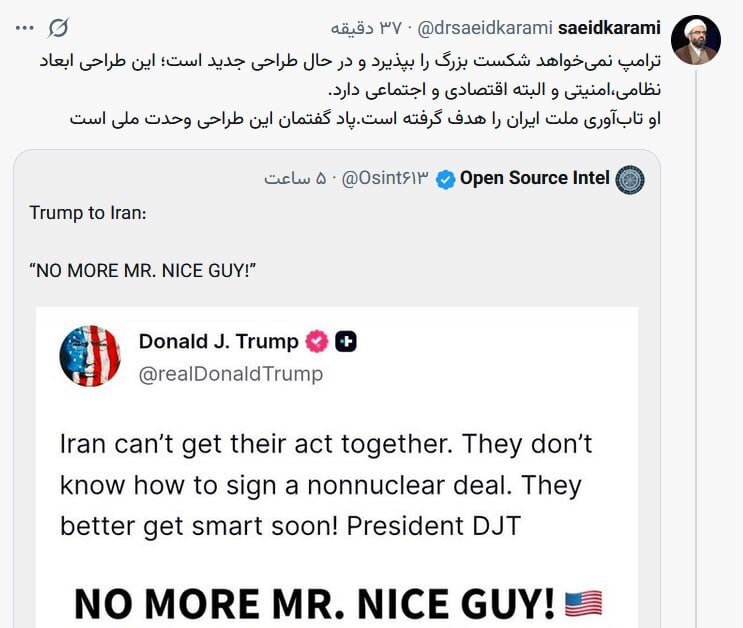
Task: Select the "Trump to Iran:" quoted text
Action: (x=88, y=213)
